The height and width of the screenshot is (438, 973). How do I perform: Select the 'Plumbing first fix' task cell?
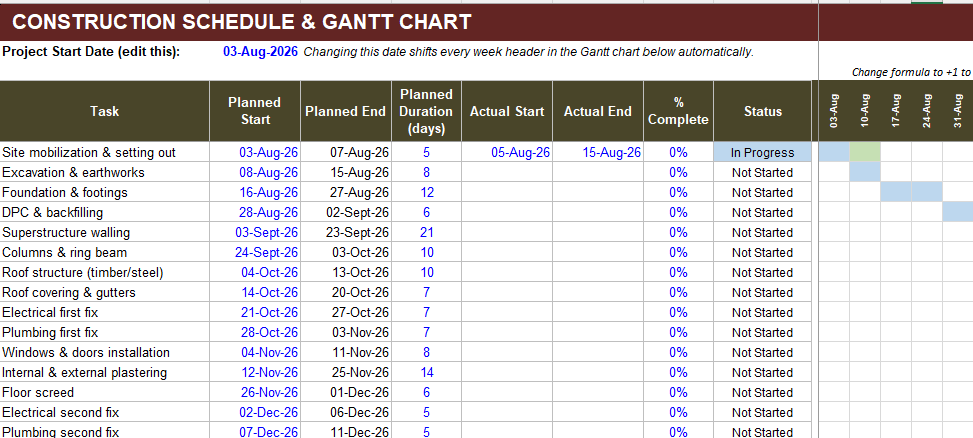coord(105,333)
